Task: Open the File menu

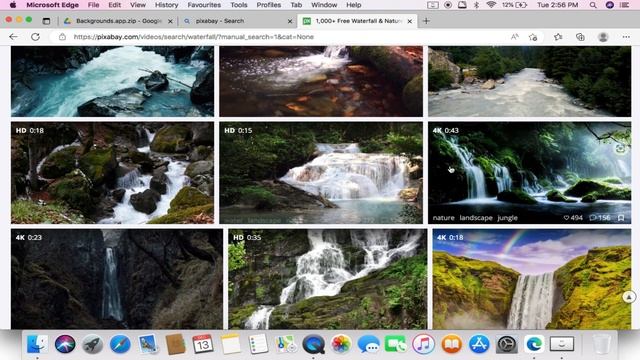Action: click(93, 5)
